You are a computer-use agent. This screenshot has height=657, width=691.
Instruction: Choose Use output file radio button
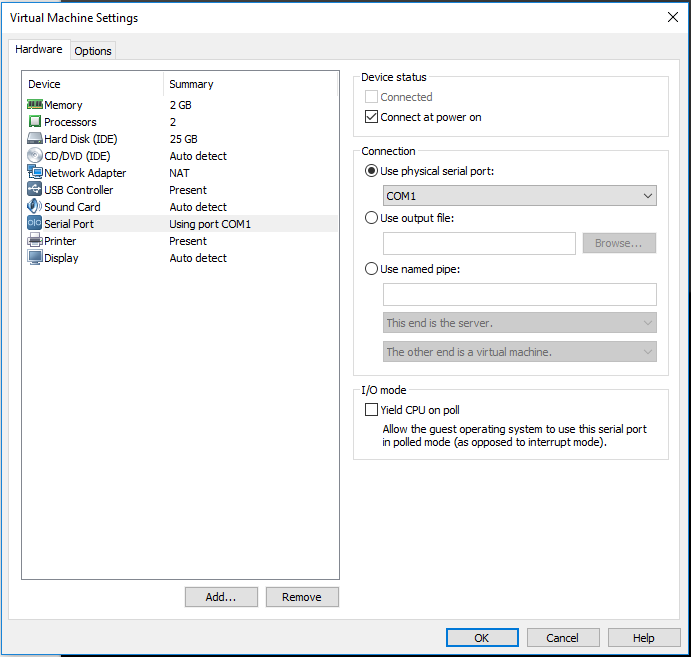tap(372, 217)
